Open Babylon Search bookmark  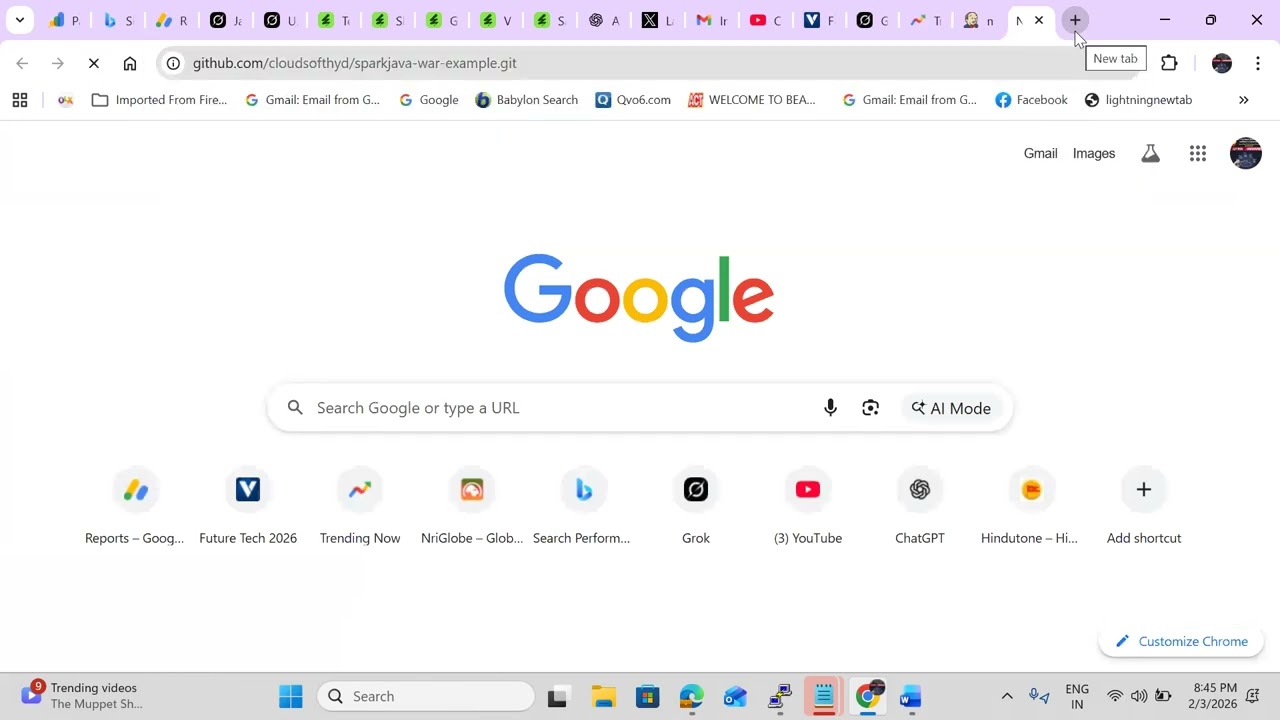click(527, 100)
